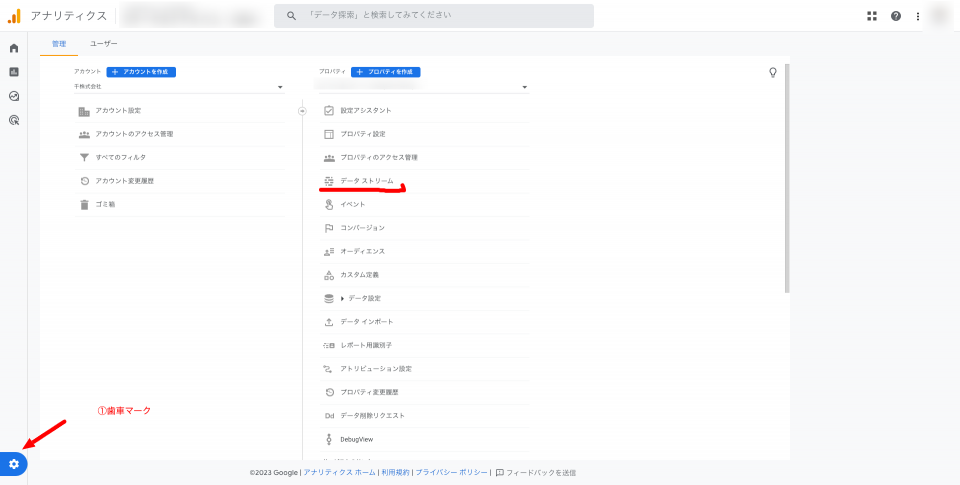The height and width of the screenshot is (485, 960).
Task: Click the Analytics logo icon
Action: 14,16
